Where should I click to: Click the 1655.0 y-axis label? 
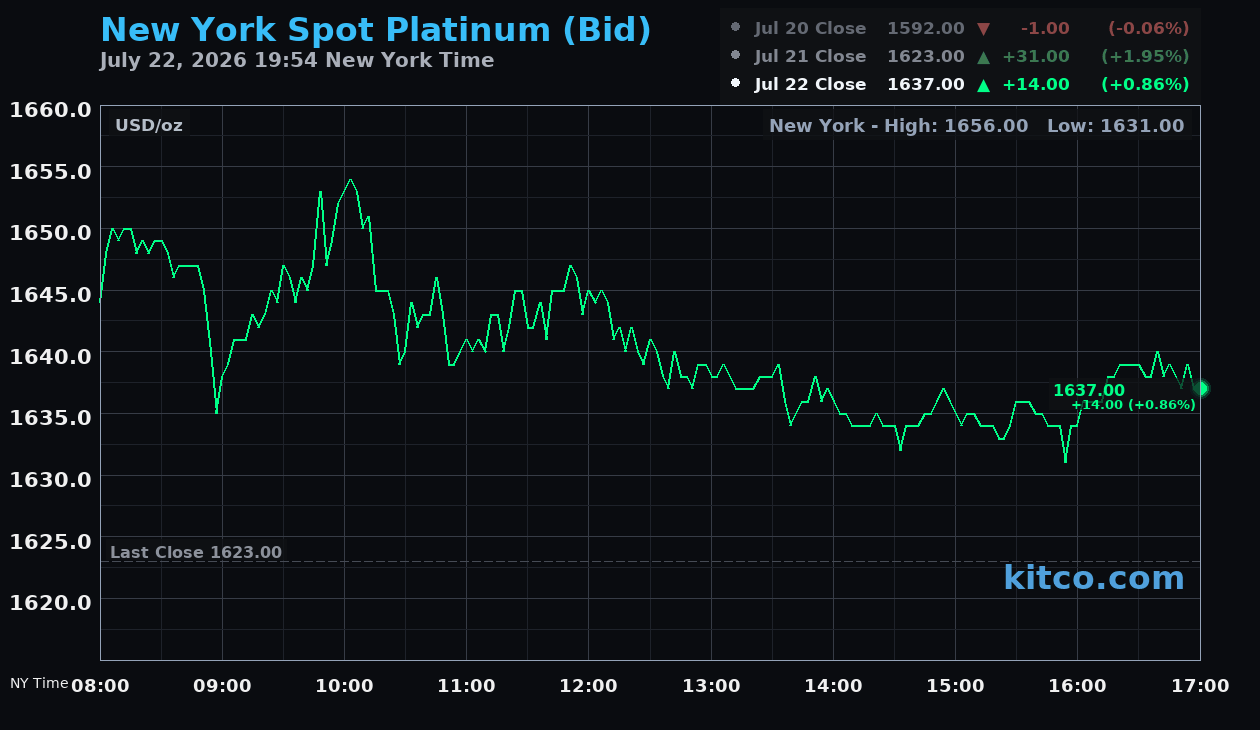pos(50,171)
